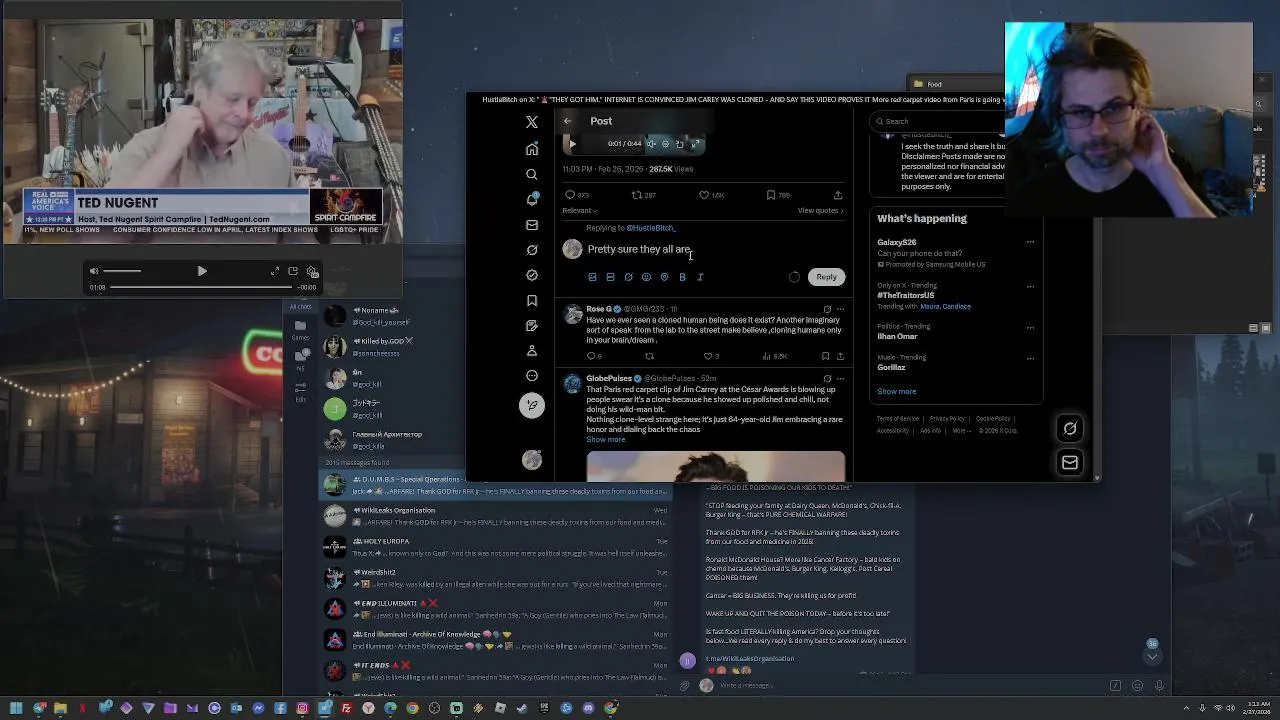The height and width of the screenshot is (720, 1280).
Task: Apply italic formatting in reply composer
Action: pyautogui.click(x=700, y=277)
